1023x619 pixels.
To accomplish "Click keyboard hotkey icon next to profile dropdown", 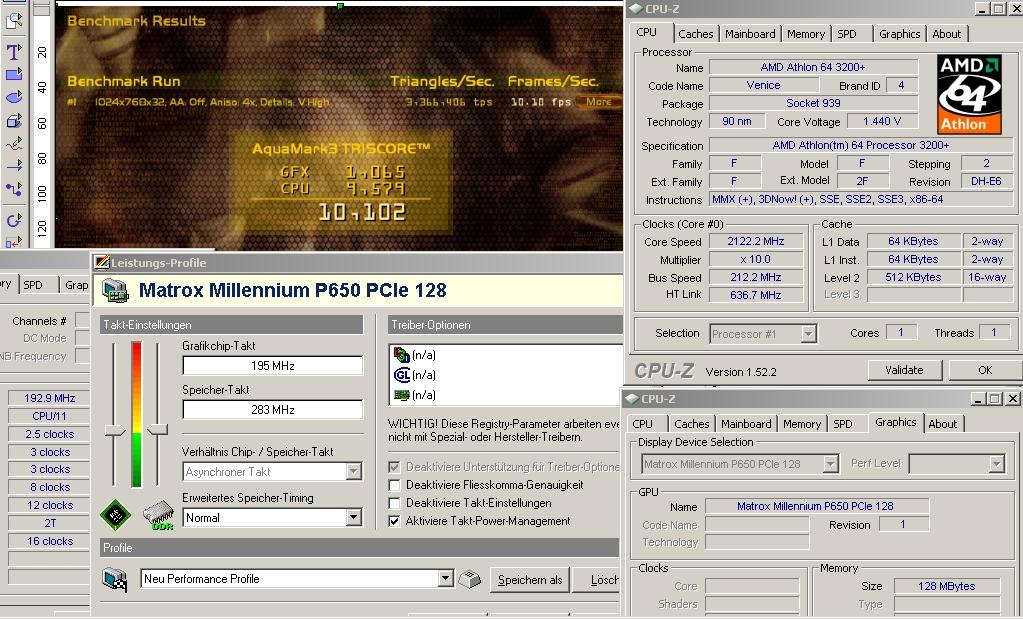I will coord(469,579).
